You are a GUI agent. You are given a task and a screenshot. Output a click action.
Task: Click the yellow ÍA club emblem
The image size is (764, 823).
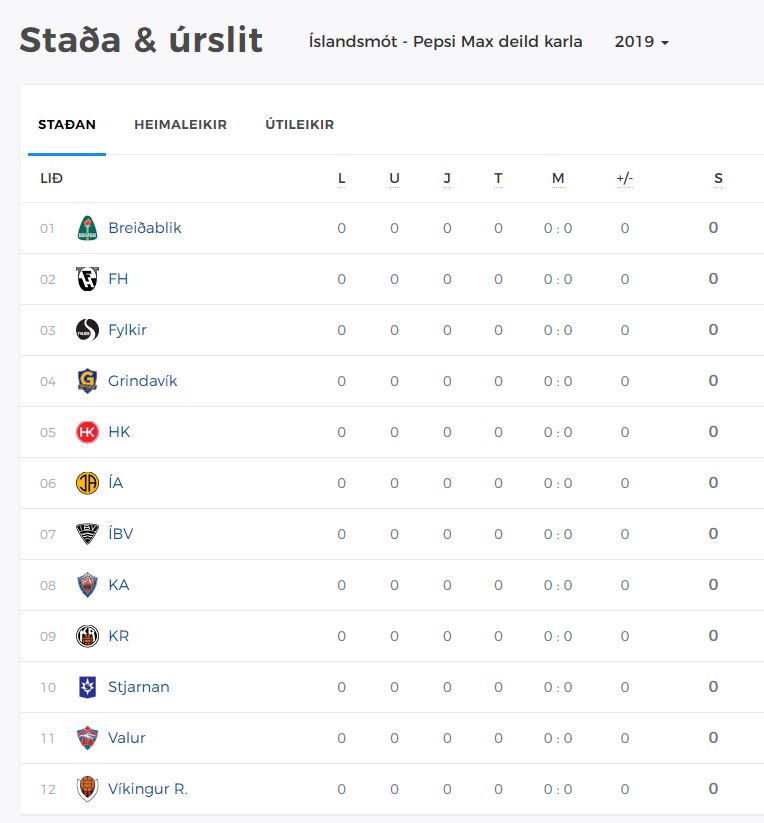point(87,483)
